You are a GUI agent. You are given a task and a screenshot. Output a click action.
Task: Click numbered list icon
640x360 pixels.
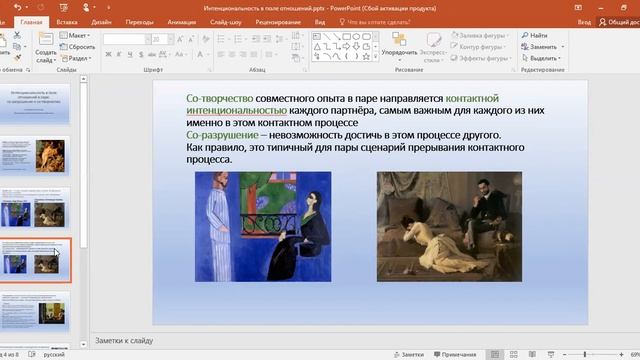[x=238, y=39]
